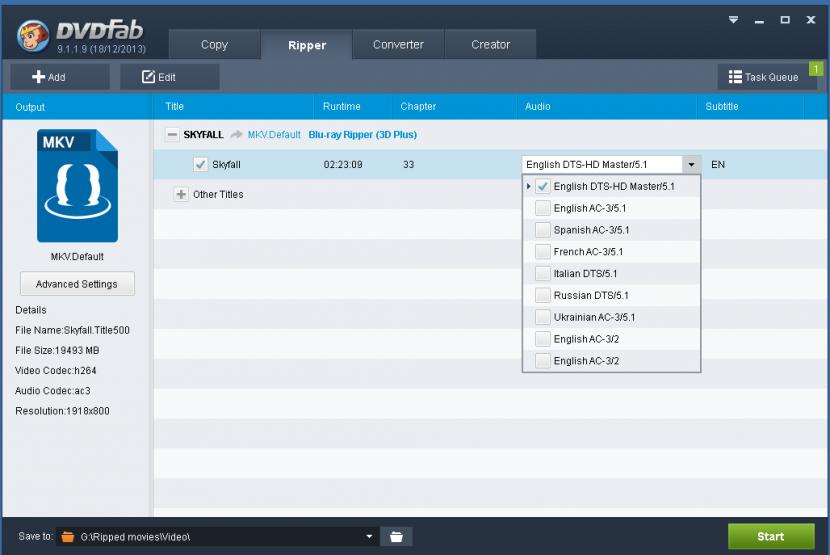Click the orange folder icon beside Save to
Screen dimensions: 830x555
68,537
